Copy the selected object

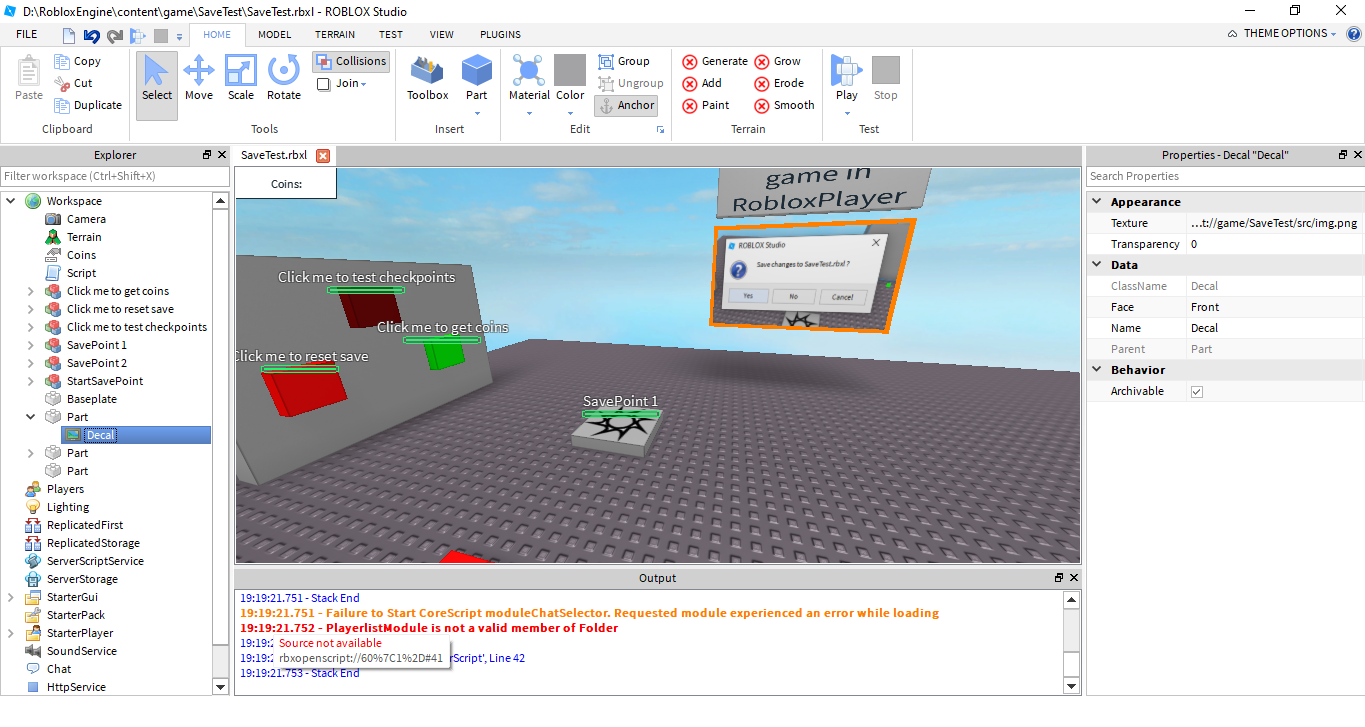point(77,61)
